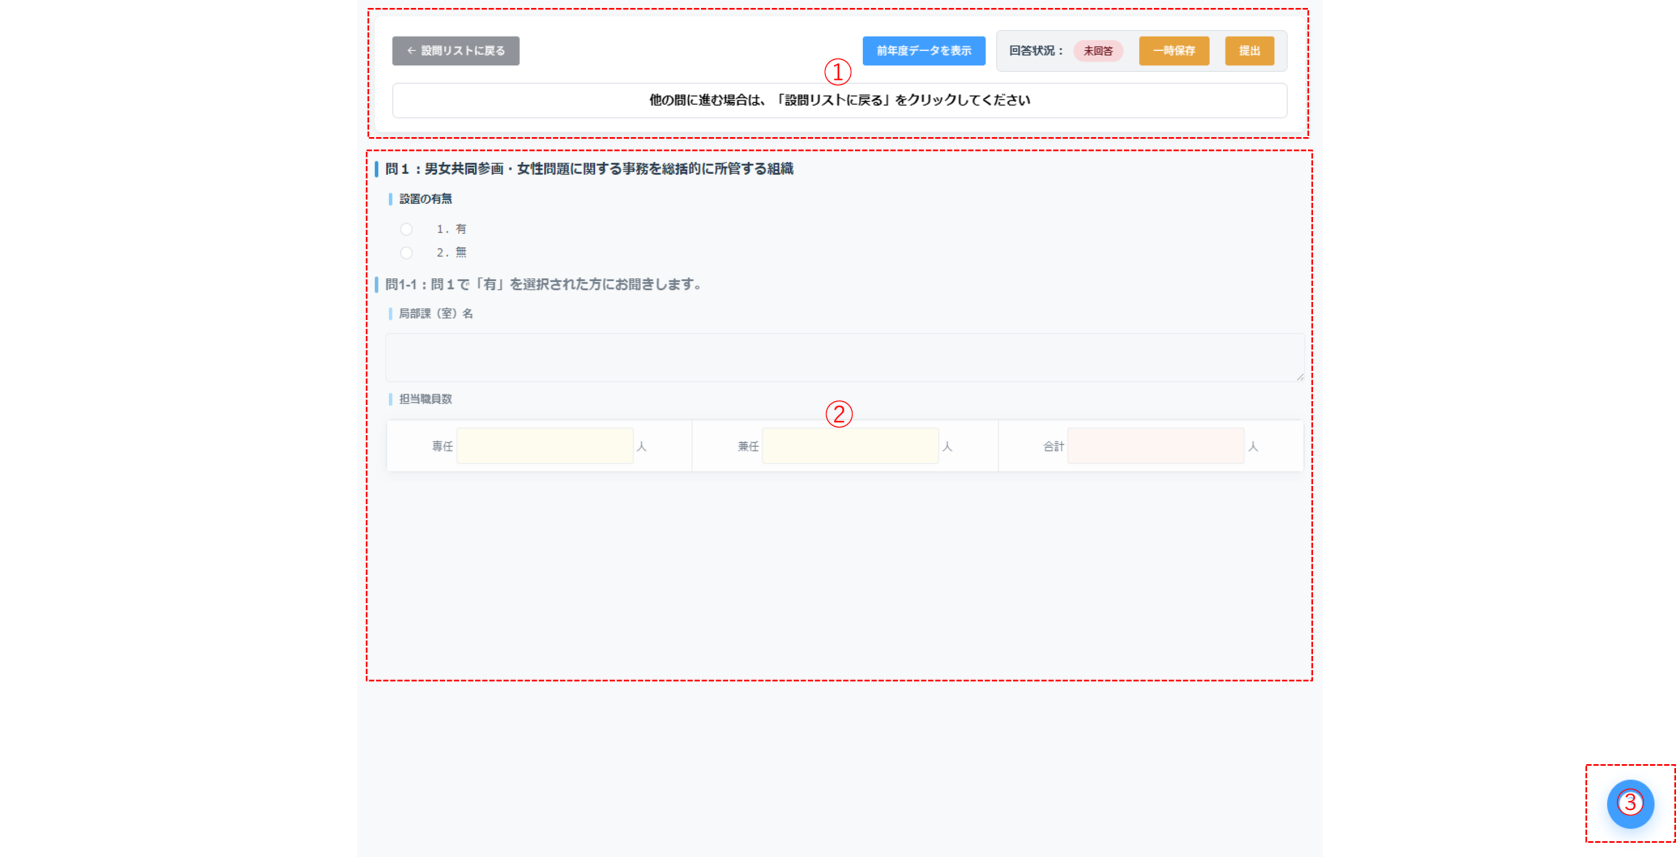This screenshot has width=1680, height=857.
Task: Click the 合計 total staff field
Action: [1156, 446]
